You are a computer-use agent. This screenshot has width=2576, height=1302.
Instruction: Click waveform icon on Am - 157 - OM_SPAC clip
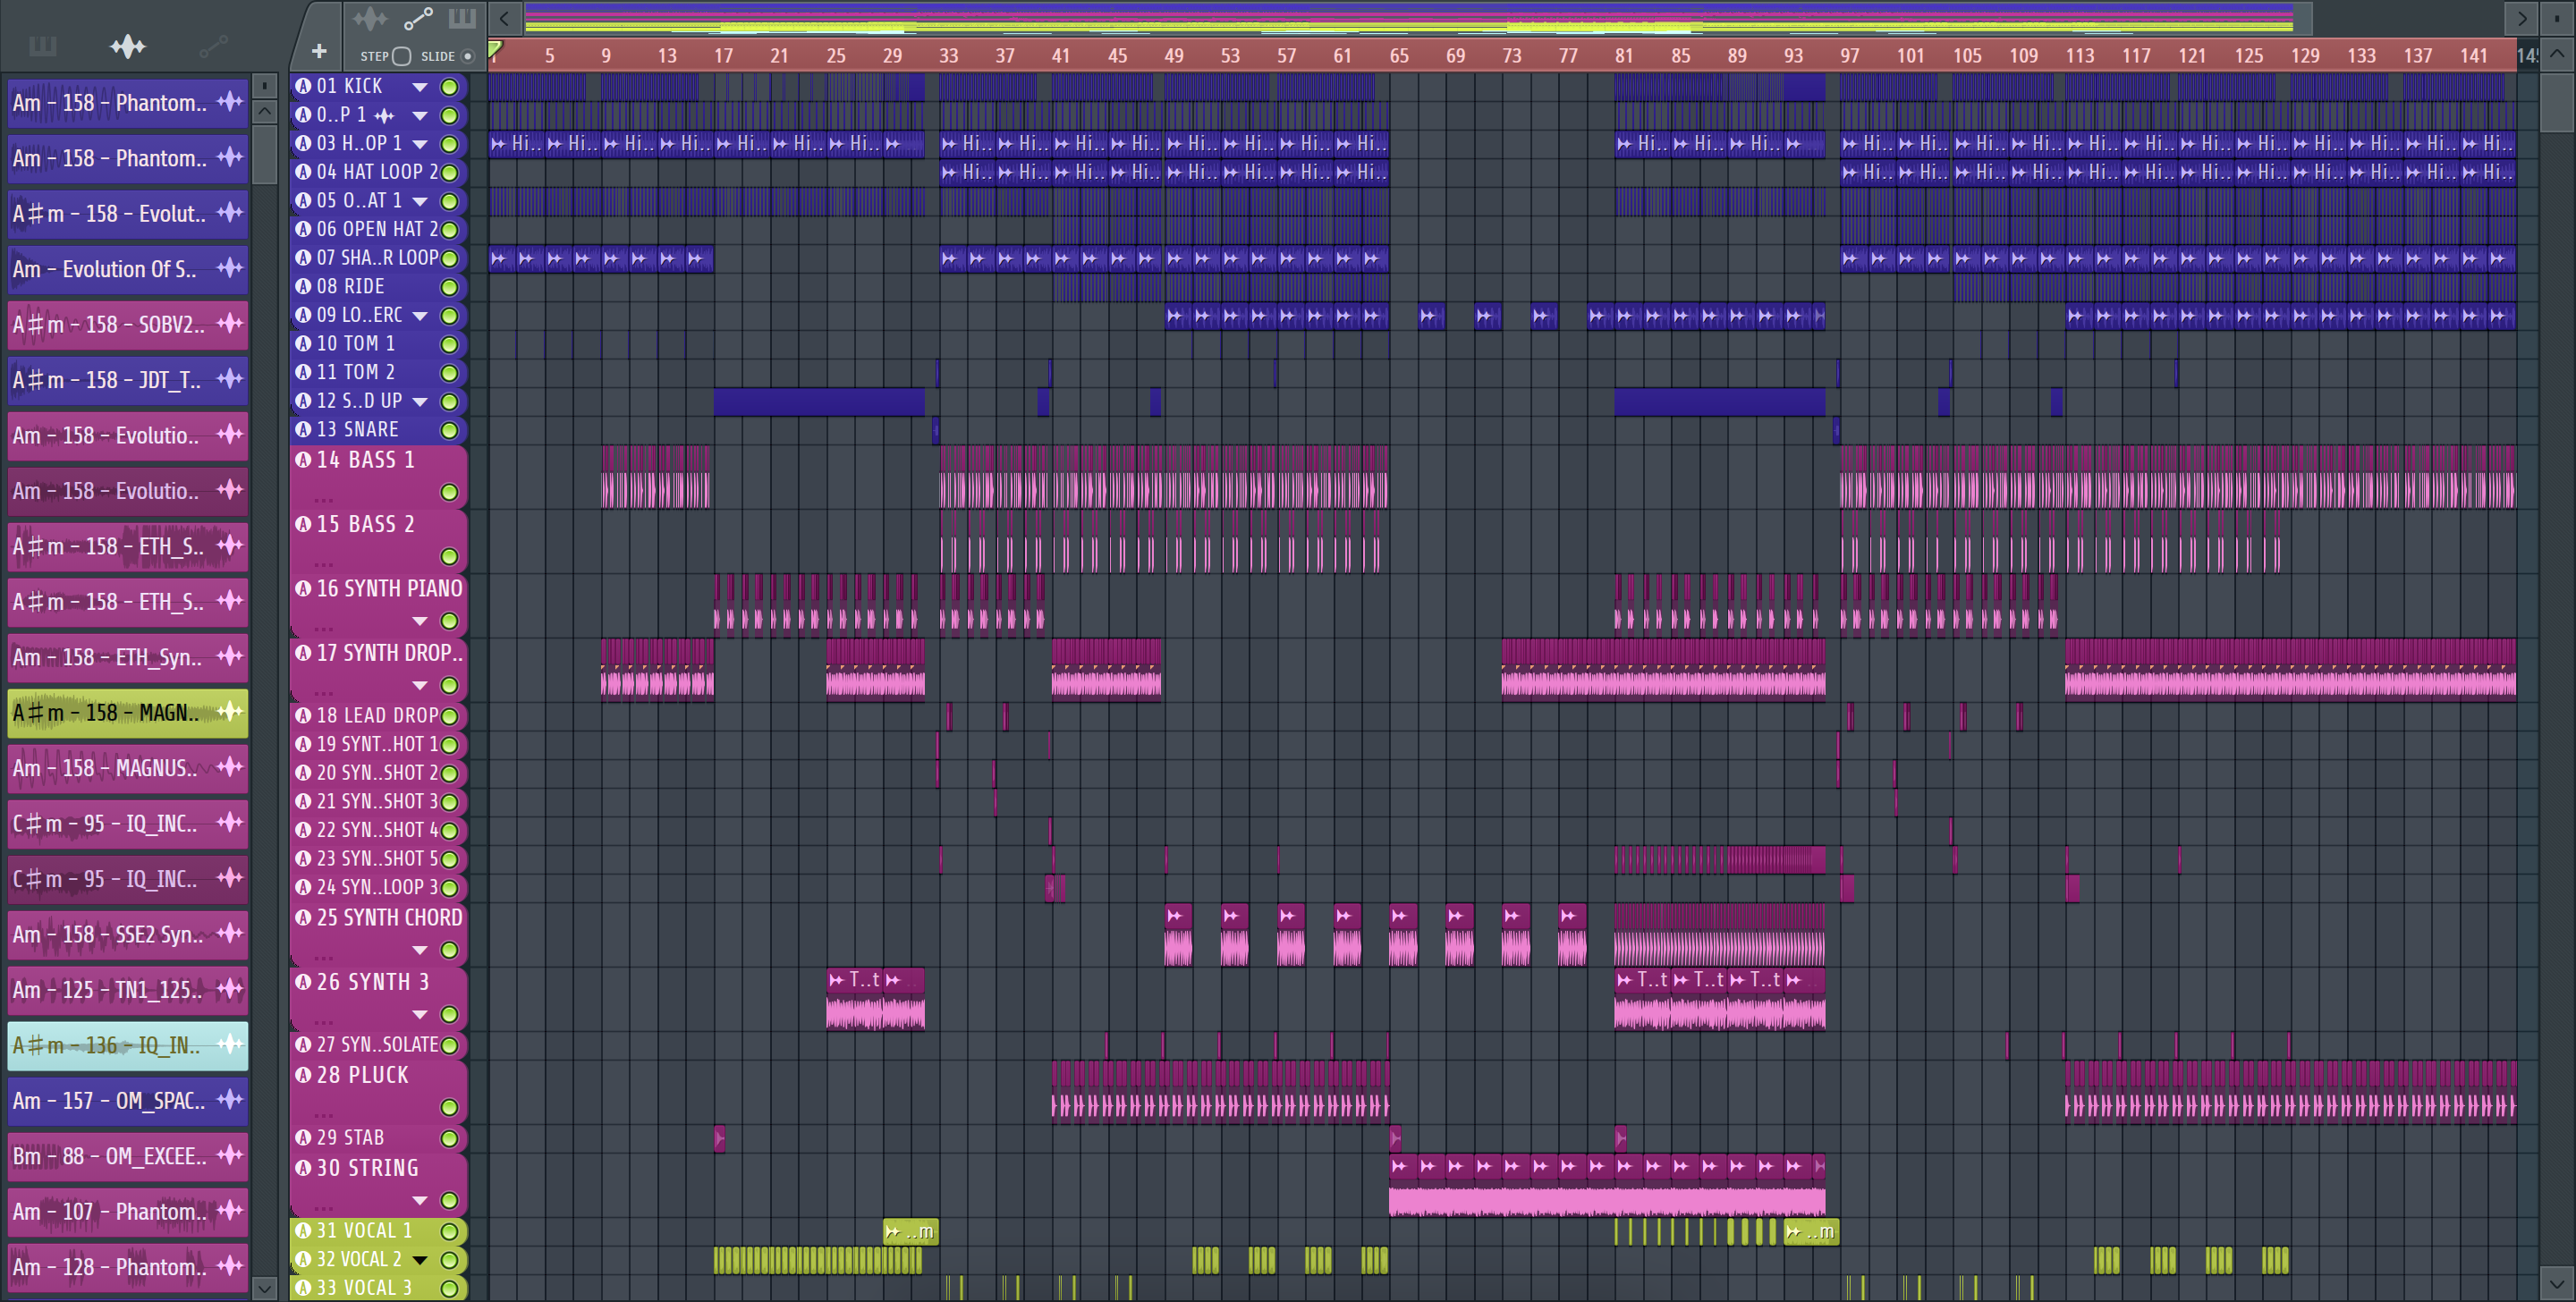click(x=230, y=1100)
